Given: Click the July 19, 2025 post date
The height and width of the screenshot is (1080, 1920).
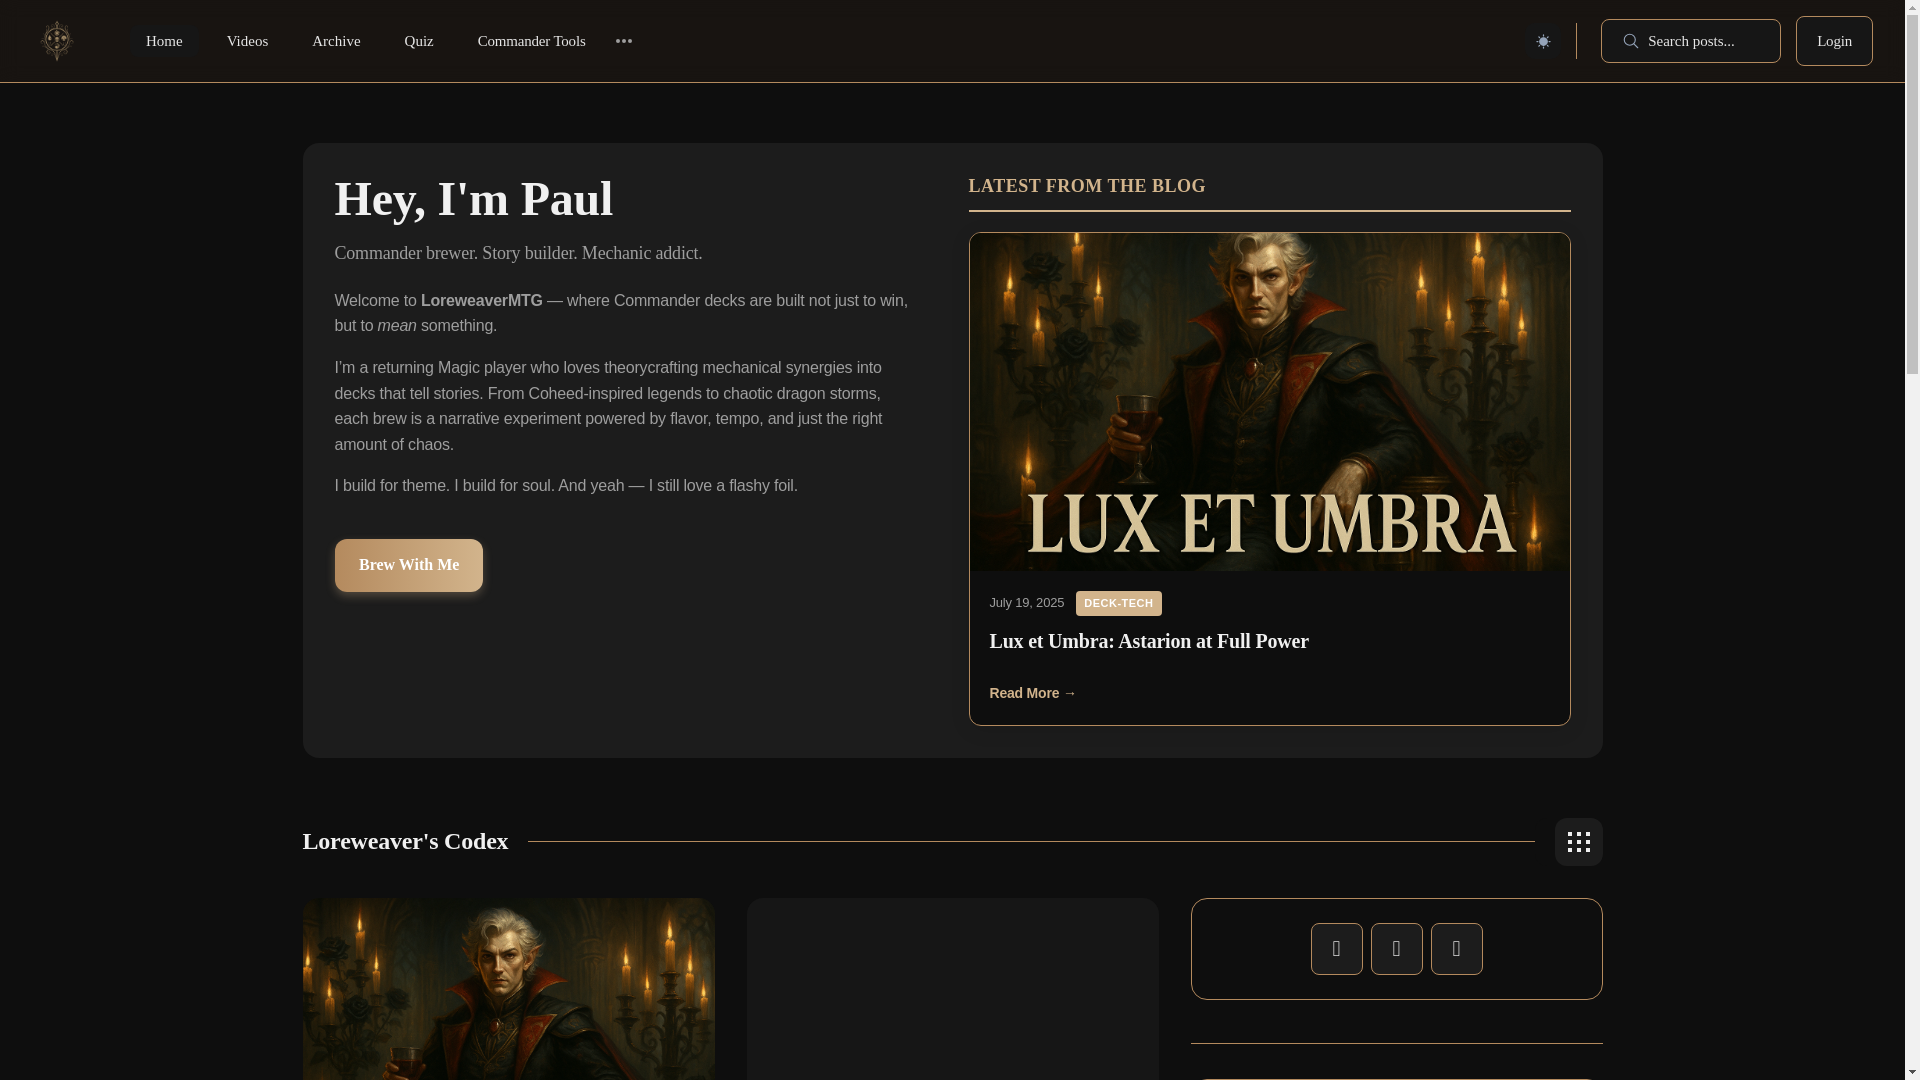Looking at the screenshot, I should click(1027, 603).
